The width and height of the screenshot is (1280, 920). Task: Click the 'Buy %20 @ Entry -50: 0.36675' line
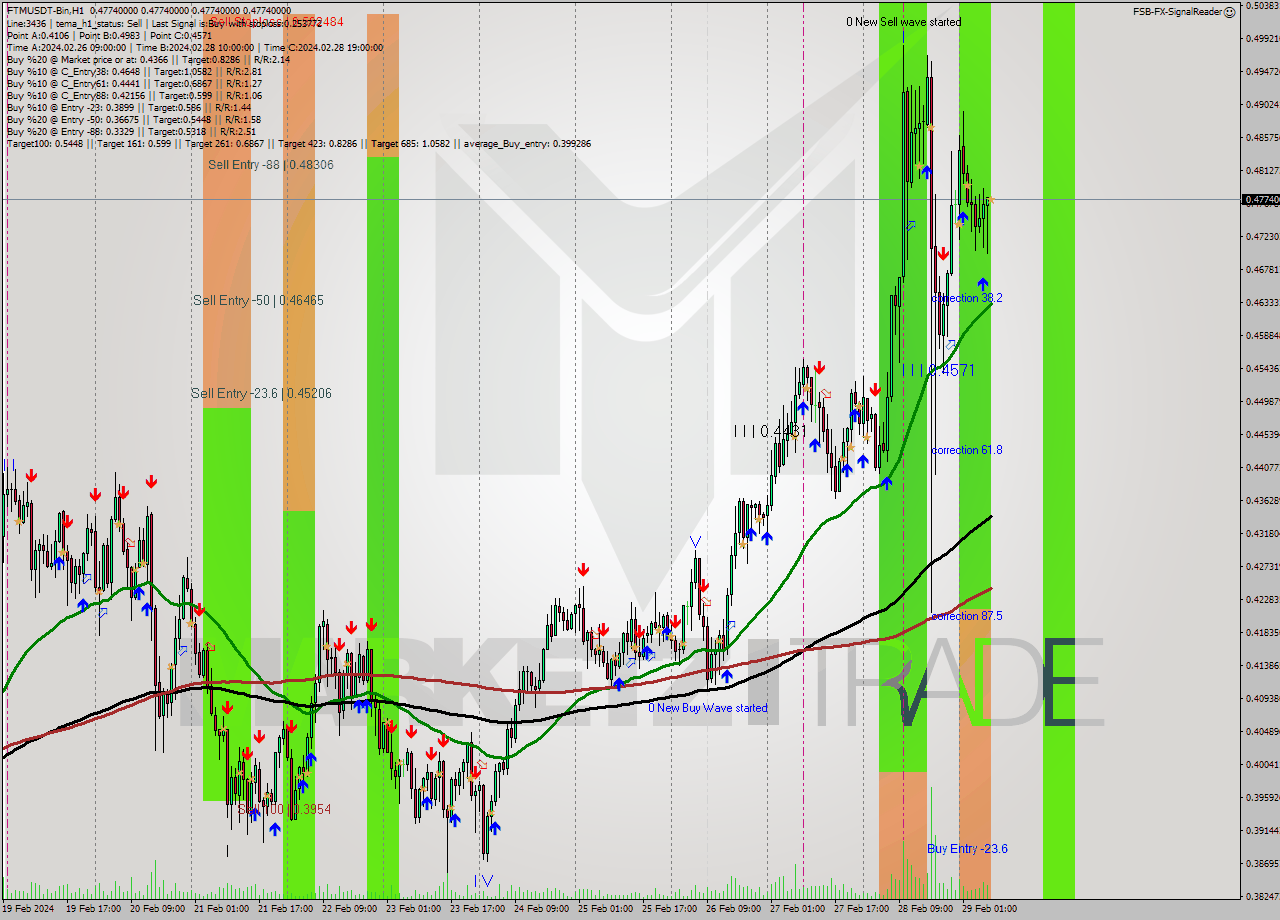point(134,119)
